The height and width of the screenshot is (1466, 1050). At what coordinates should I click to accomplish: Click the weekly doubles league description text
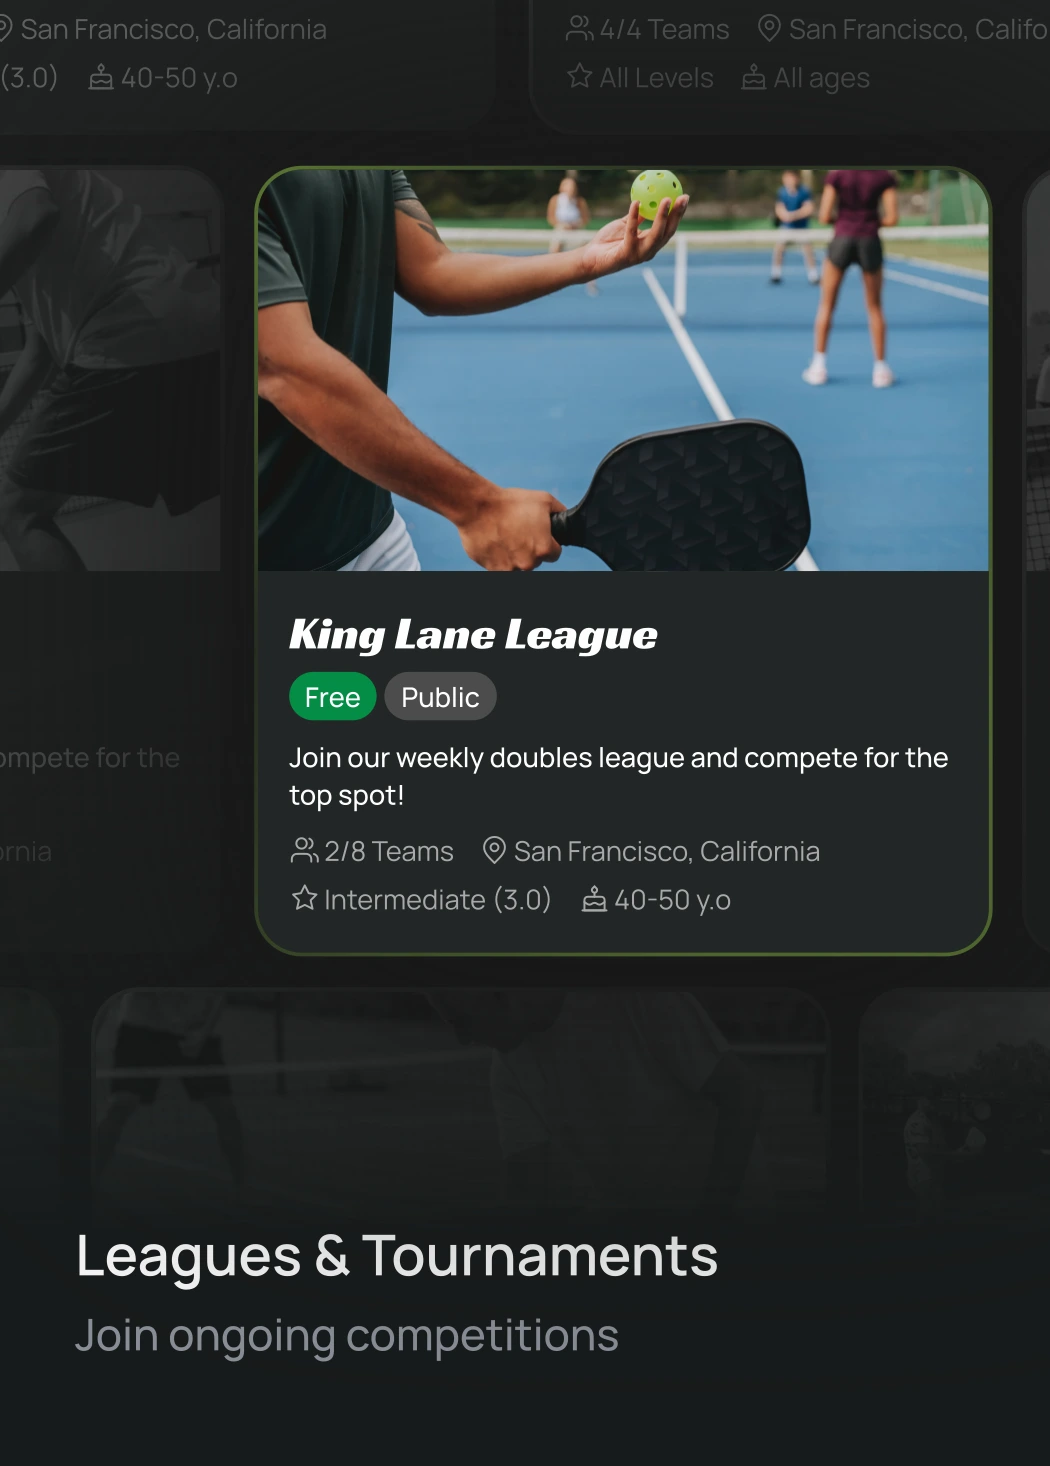[618, 776]
